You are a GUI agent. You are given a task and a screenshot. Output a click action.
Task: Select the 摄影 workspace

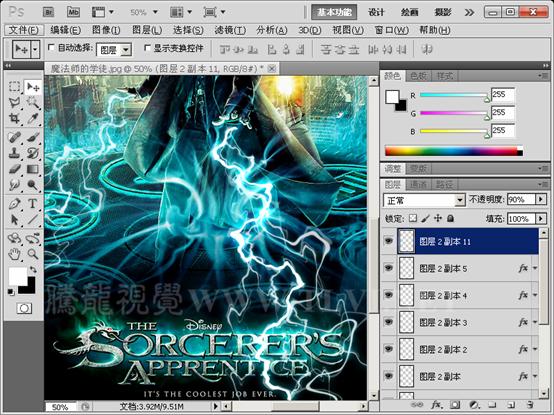(443, 12)
